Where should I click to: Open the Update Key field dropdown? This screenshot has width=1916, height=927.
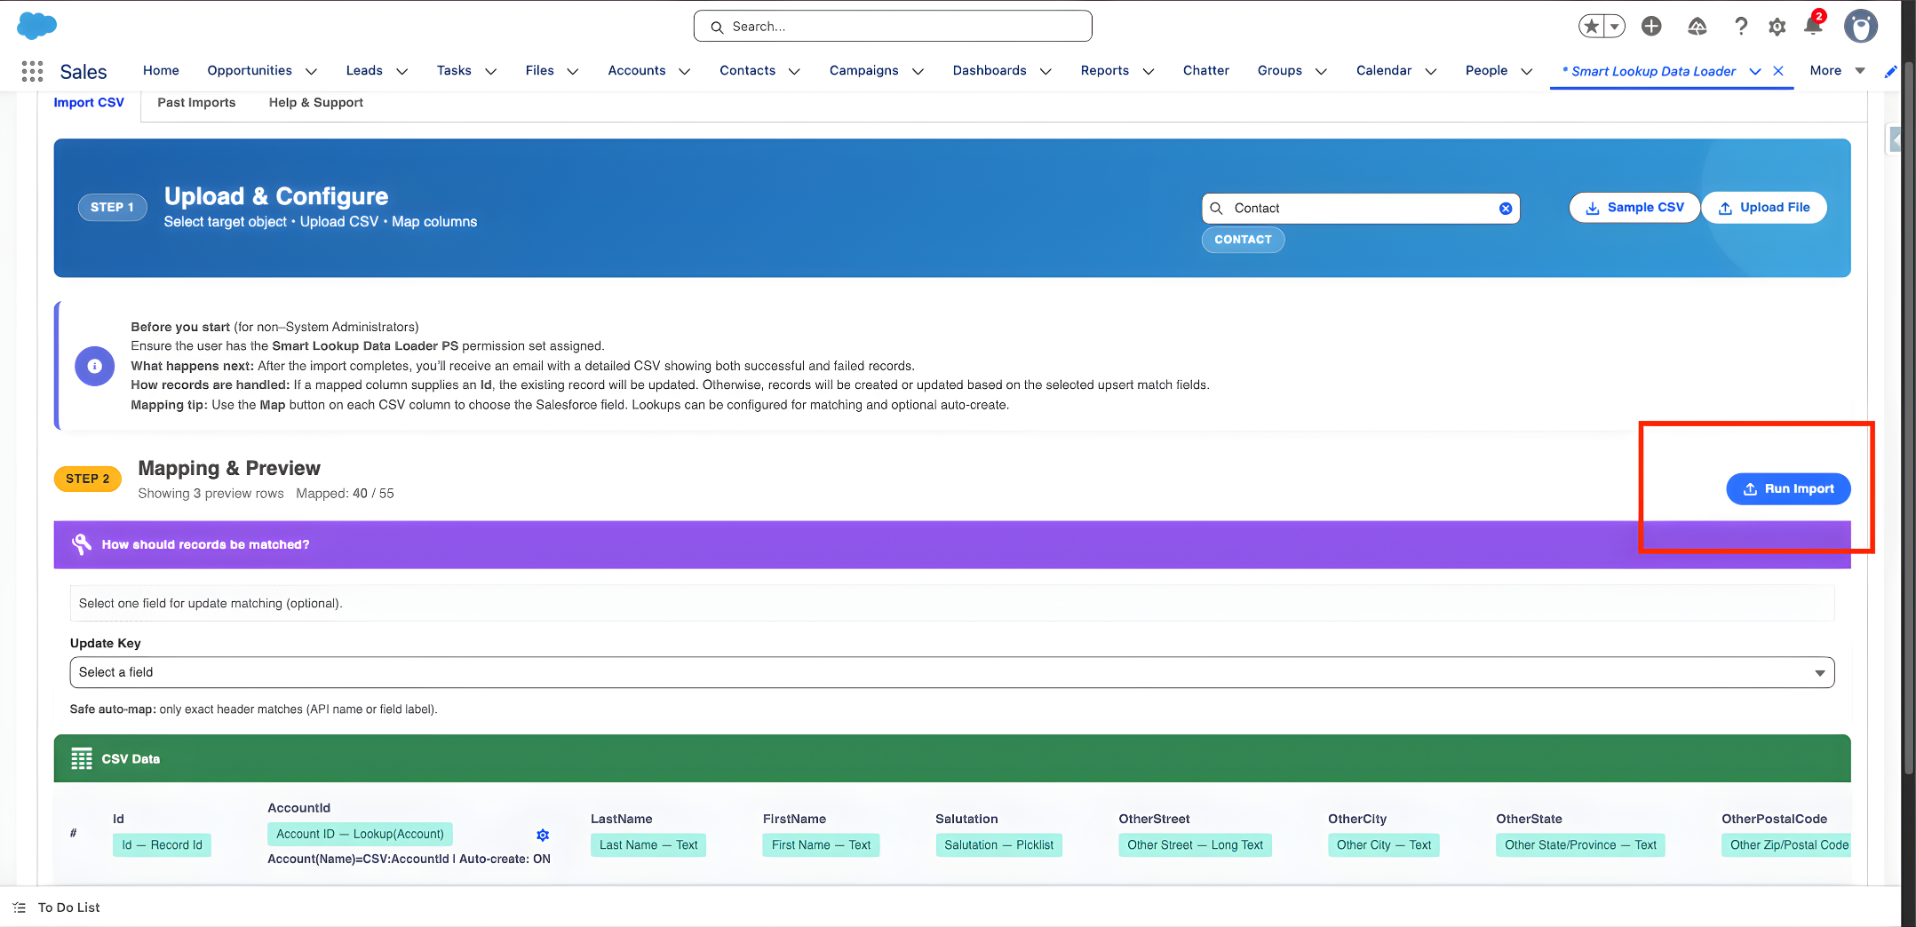tap(1819, 672)
